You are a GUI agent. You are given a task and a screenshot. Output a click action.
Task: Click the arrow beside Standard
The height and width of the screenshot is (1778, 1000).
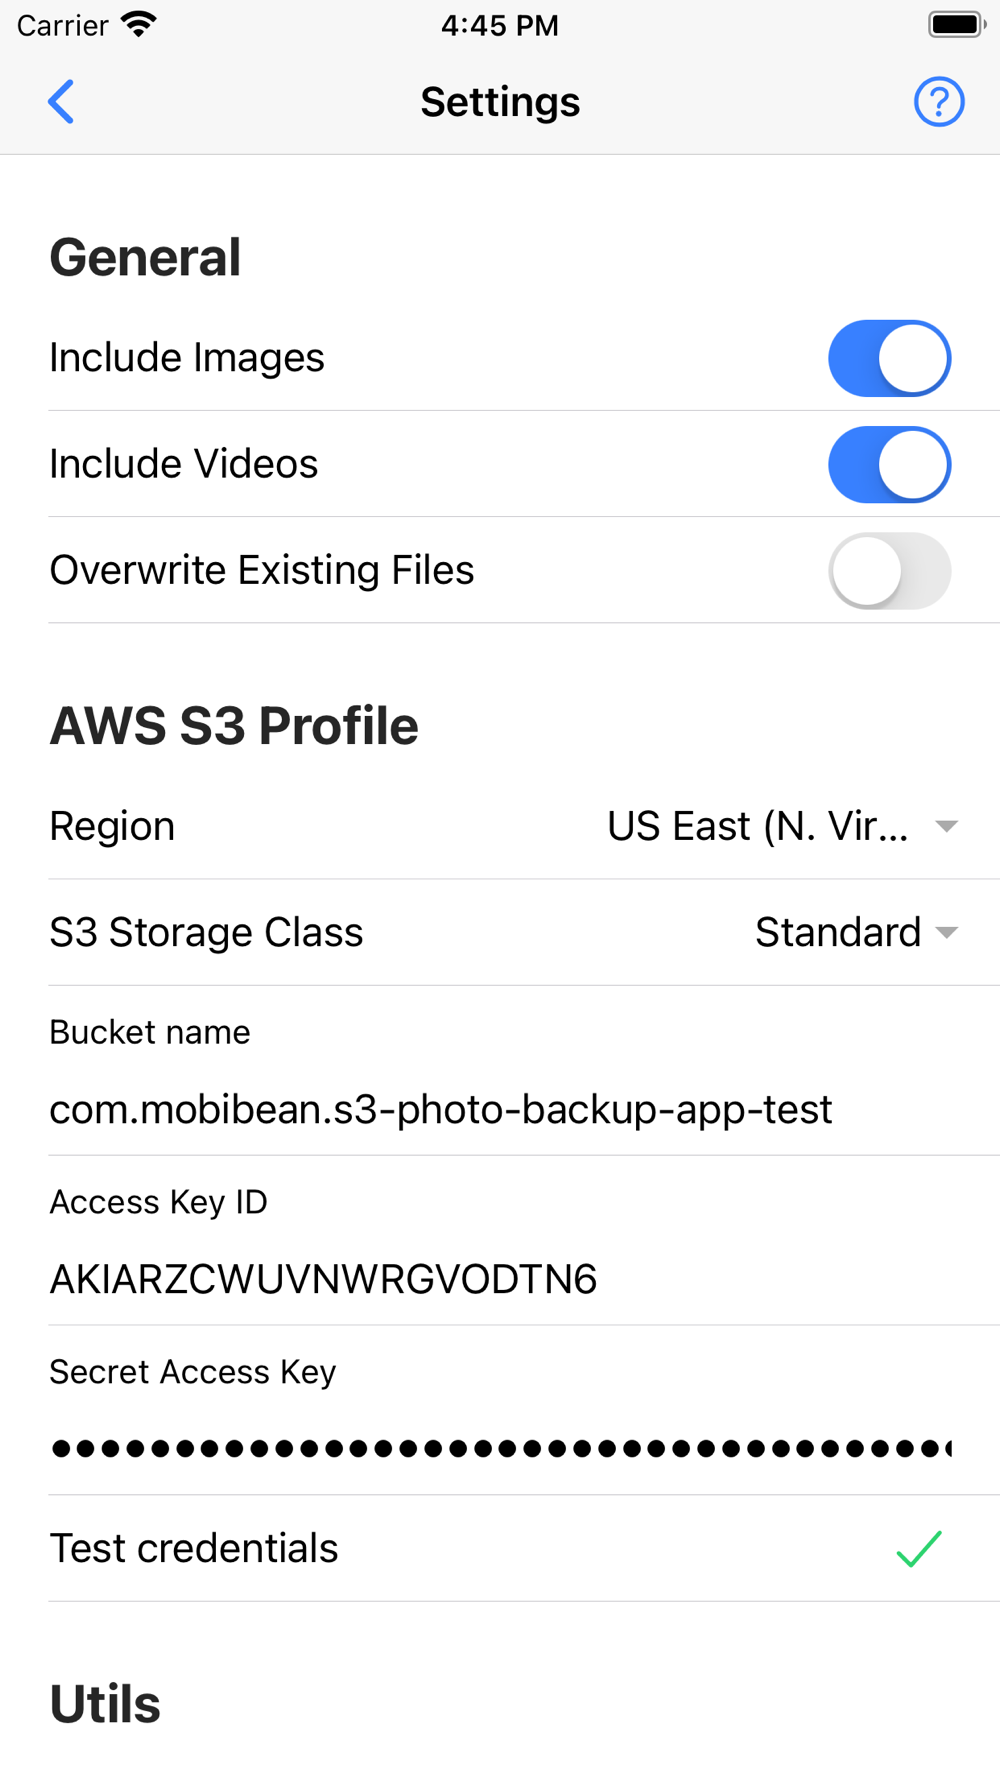pyautogui.click(x=946, y=932)
